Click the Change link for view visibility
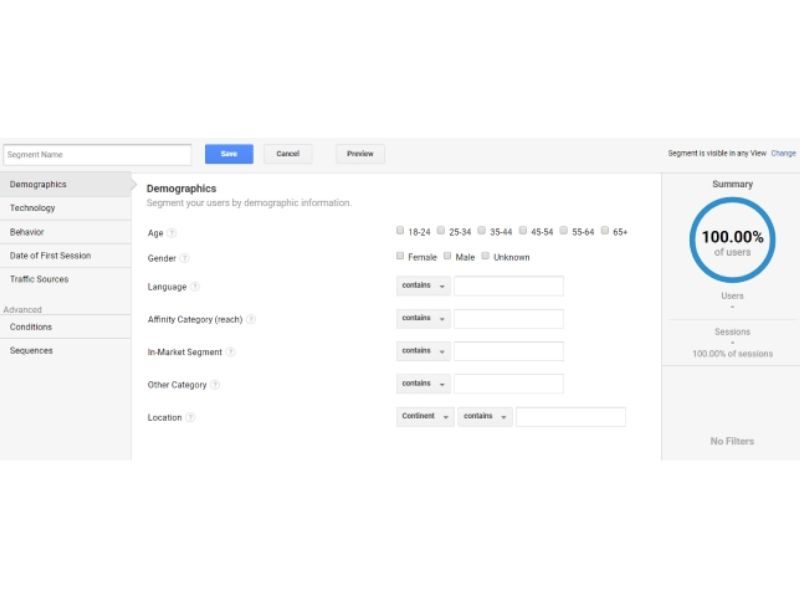The width and height of the screenshot is (800, 600). pos(783,154)
